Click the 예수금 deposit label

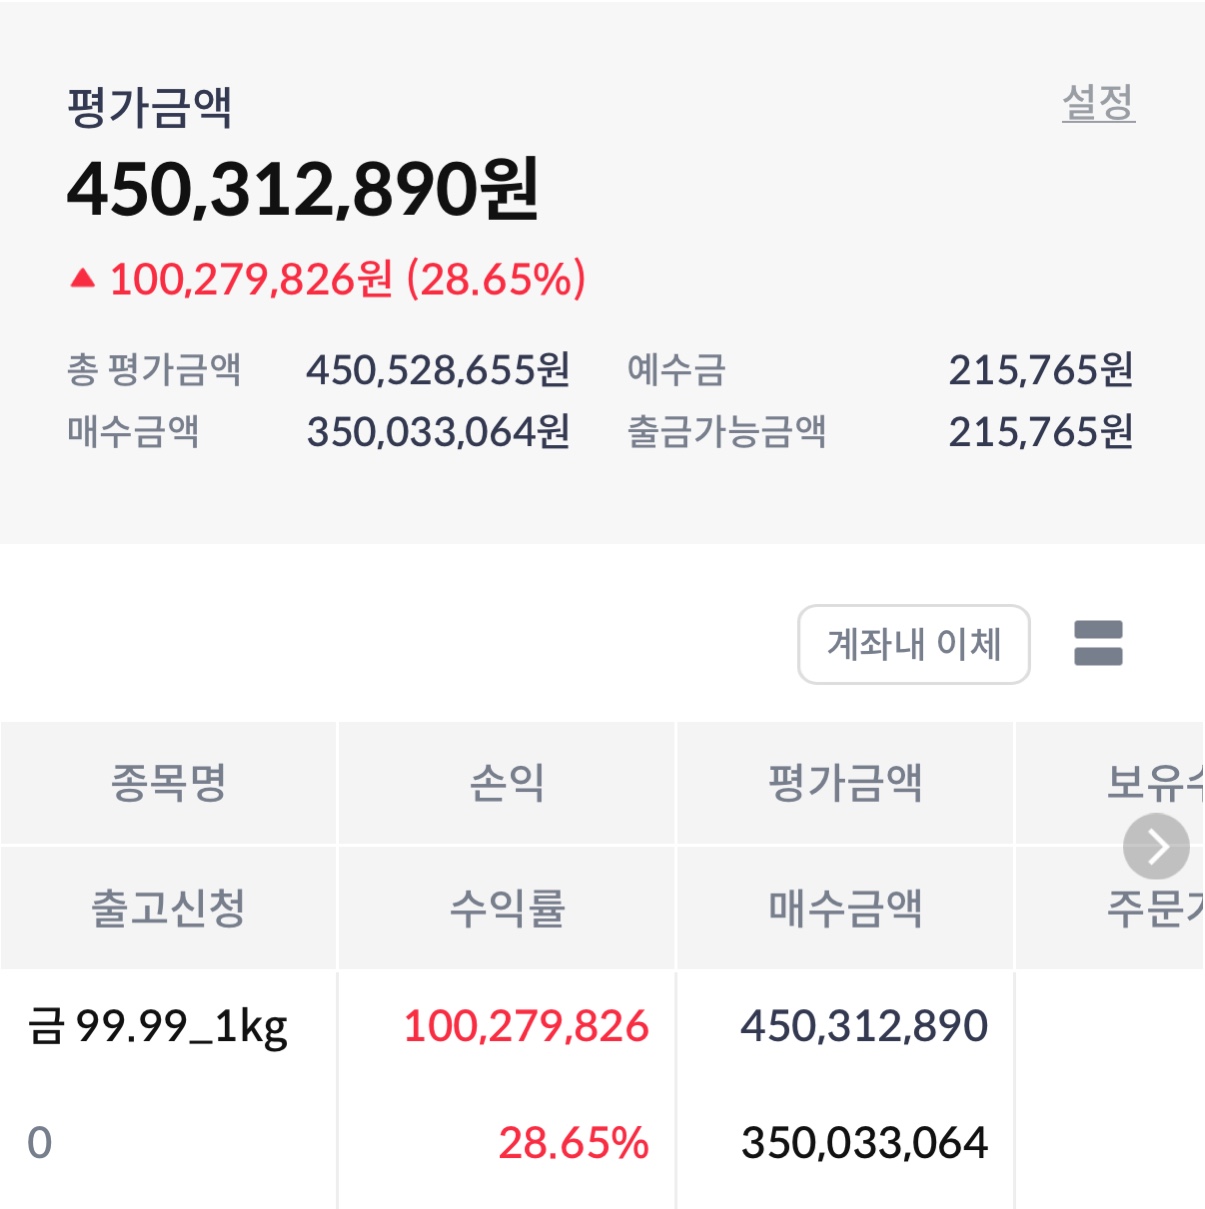click(676, 370)
